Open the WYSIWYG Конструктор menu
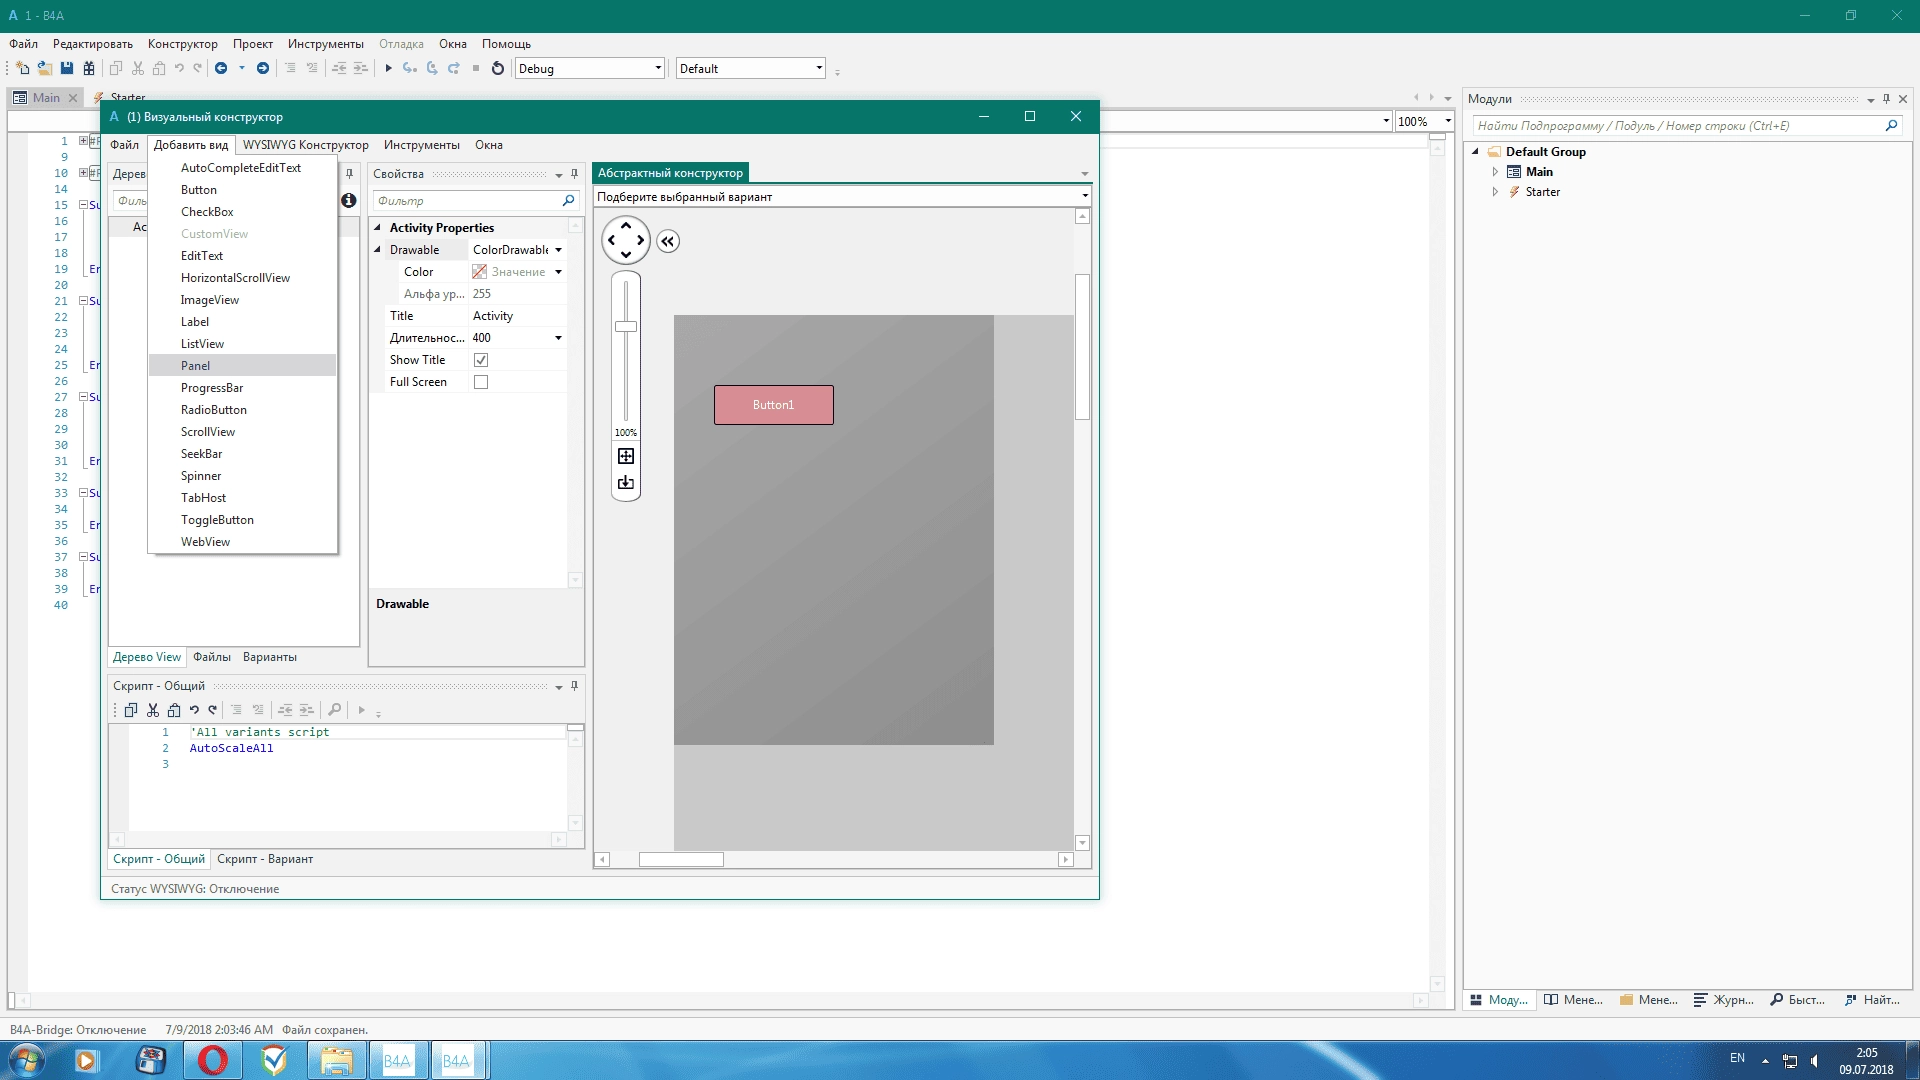Viewport: 1920px width, 1080px height. [305, 145]
